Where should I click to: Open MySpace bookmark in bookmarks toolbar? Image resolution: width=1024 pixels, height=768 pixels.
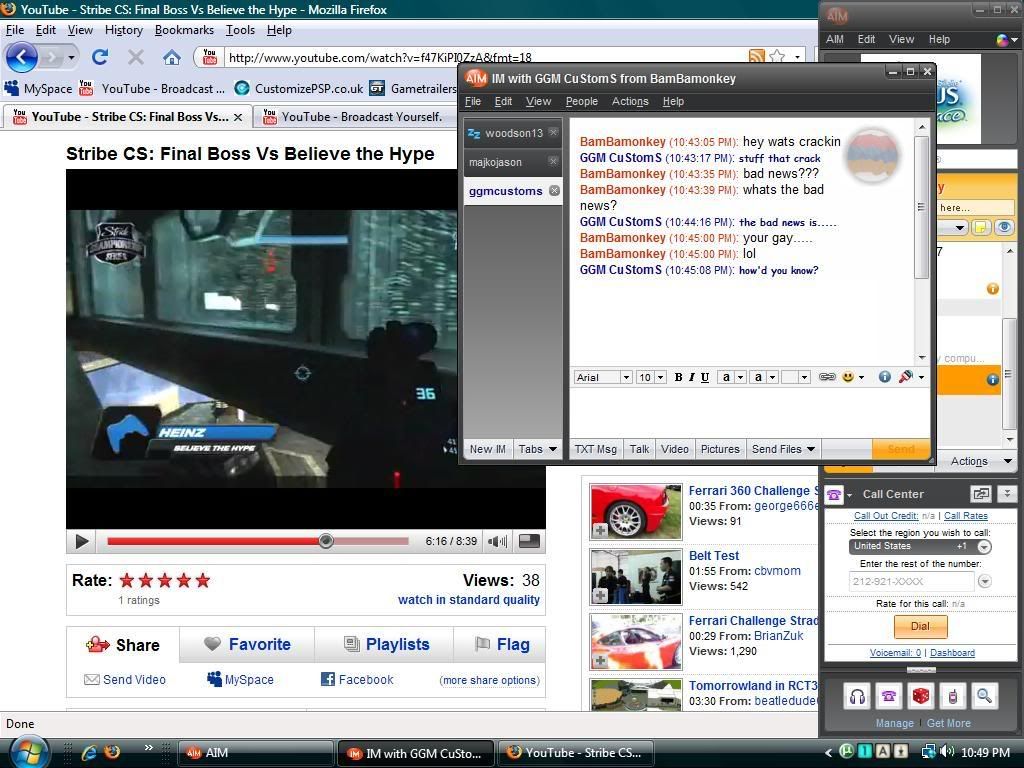(x=38, y=88)
